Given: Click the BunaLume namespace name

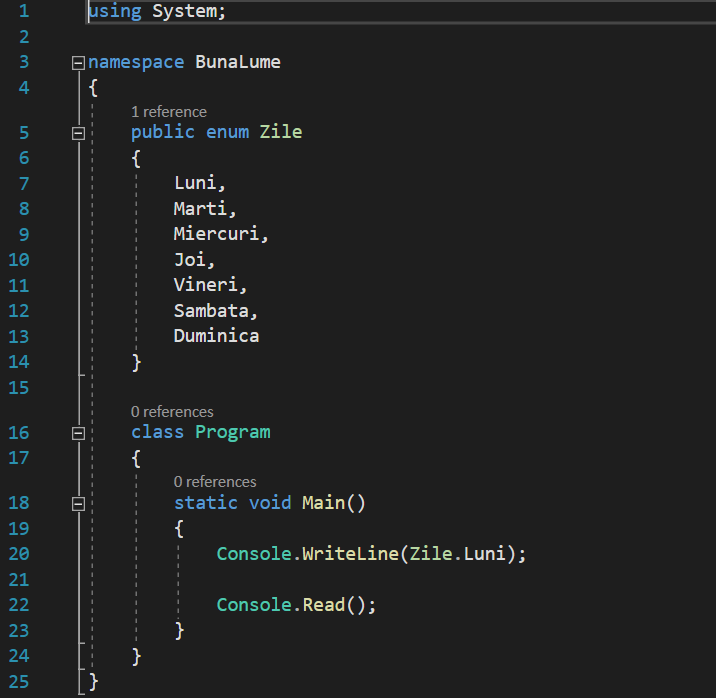Looking at the screenshot, I should point(237,62).
